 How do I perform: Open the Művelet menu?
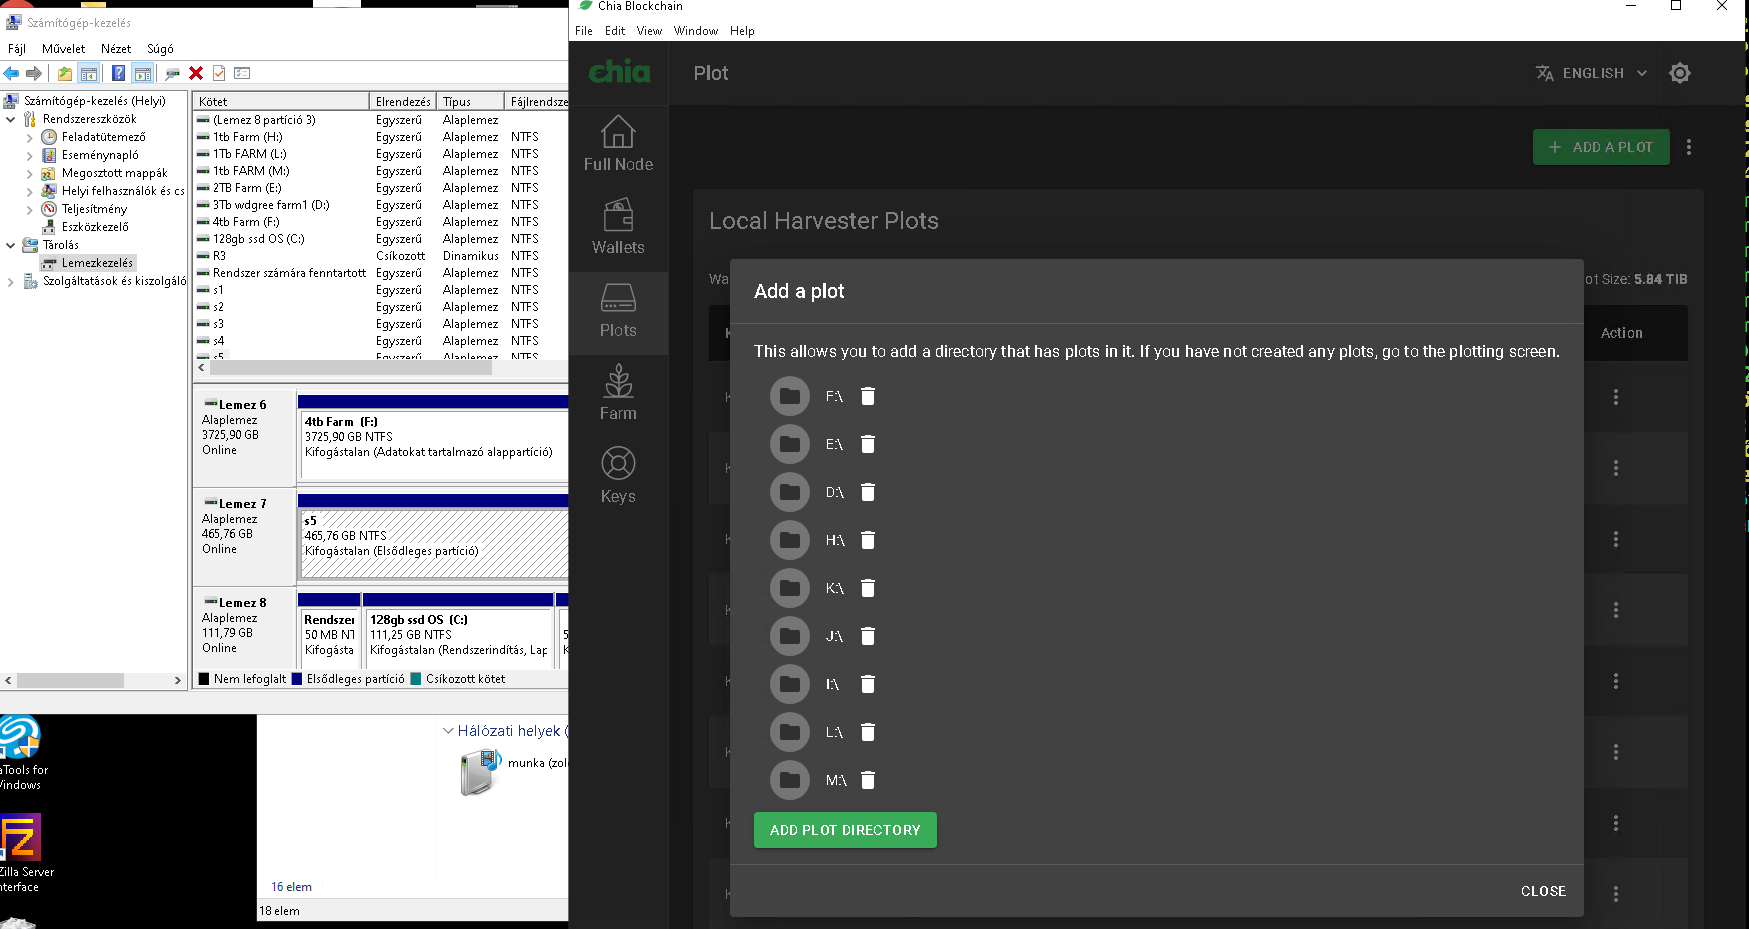pos(63,48)
